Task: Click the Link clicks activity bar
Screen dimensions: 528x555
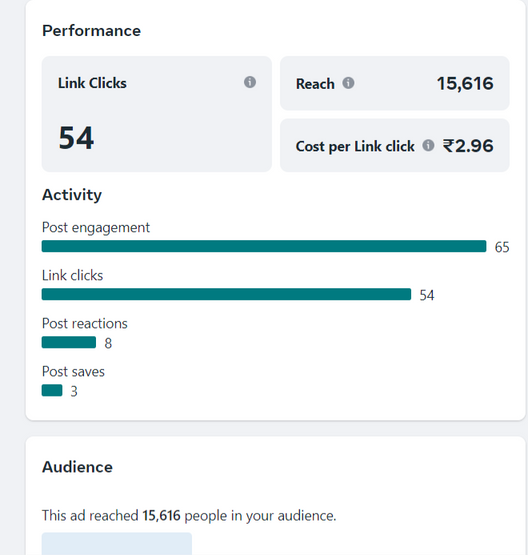Action: pos(226,294)
